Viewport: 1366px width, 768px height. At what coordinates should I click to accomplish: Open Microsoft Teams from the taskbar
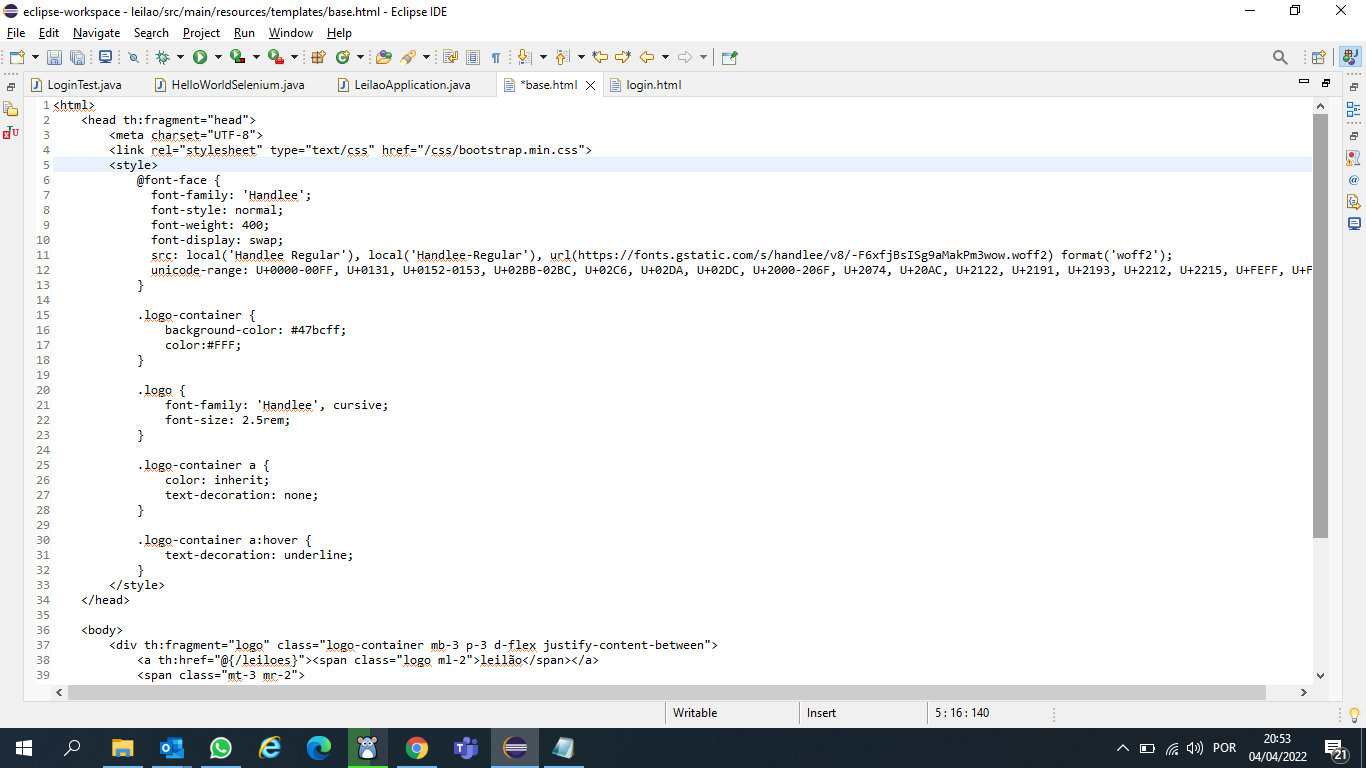pyautogui.click(x=466, y=748)
